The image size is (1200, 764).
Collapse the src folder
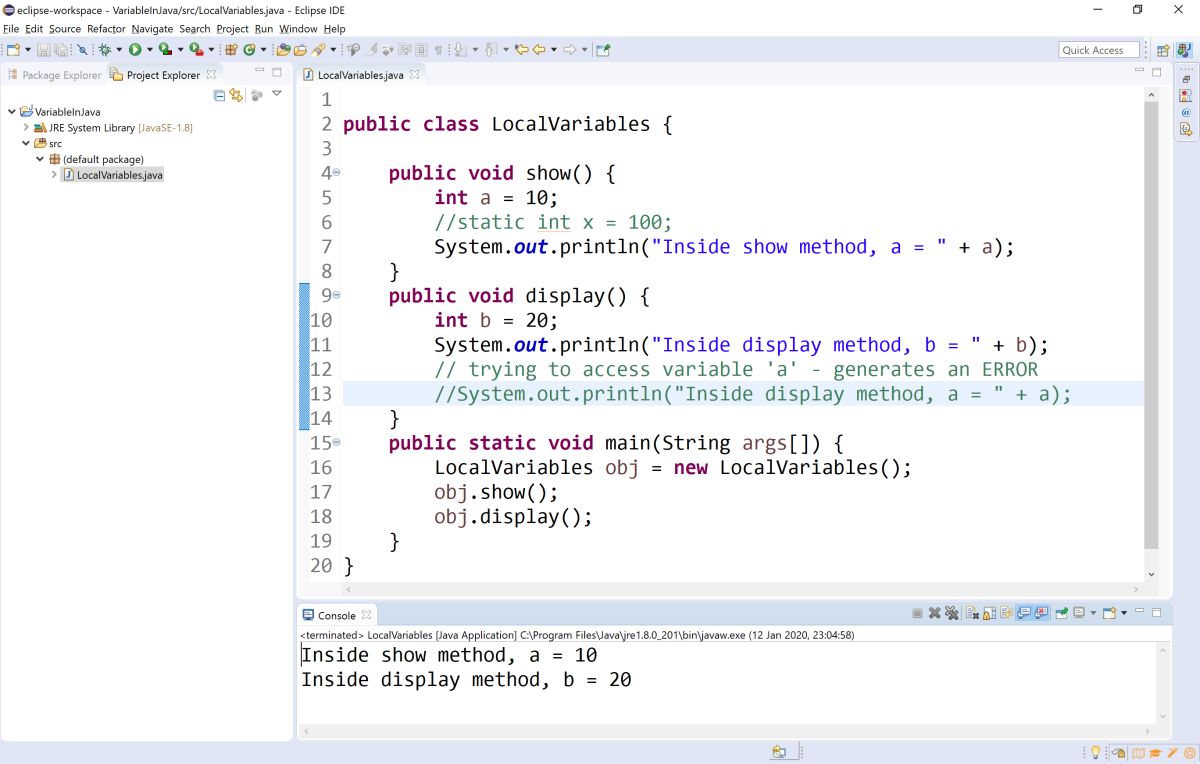(26, 143)
